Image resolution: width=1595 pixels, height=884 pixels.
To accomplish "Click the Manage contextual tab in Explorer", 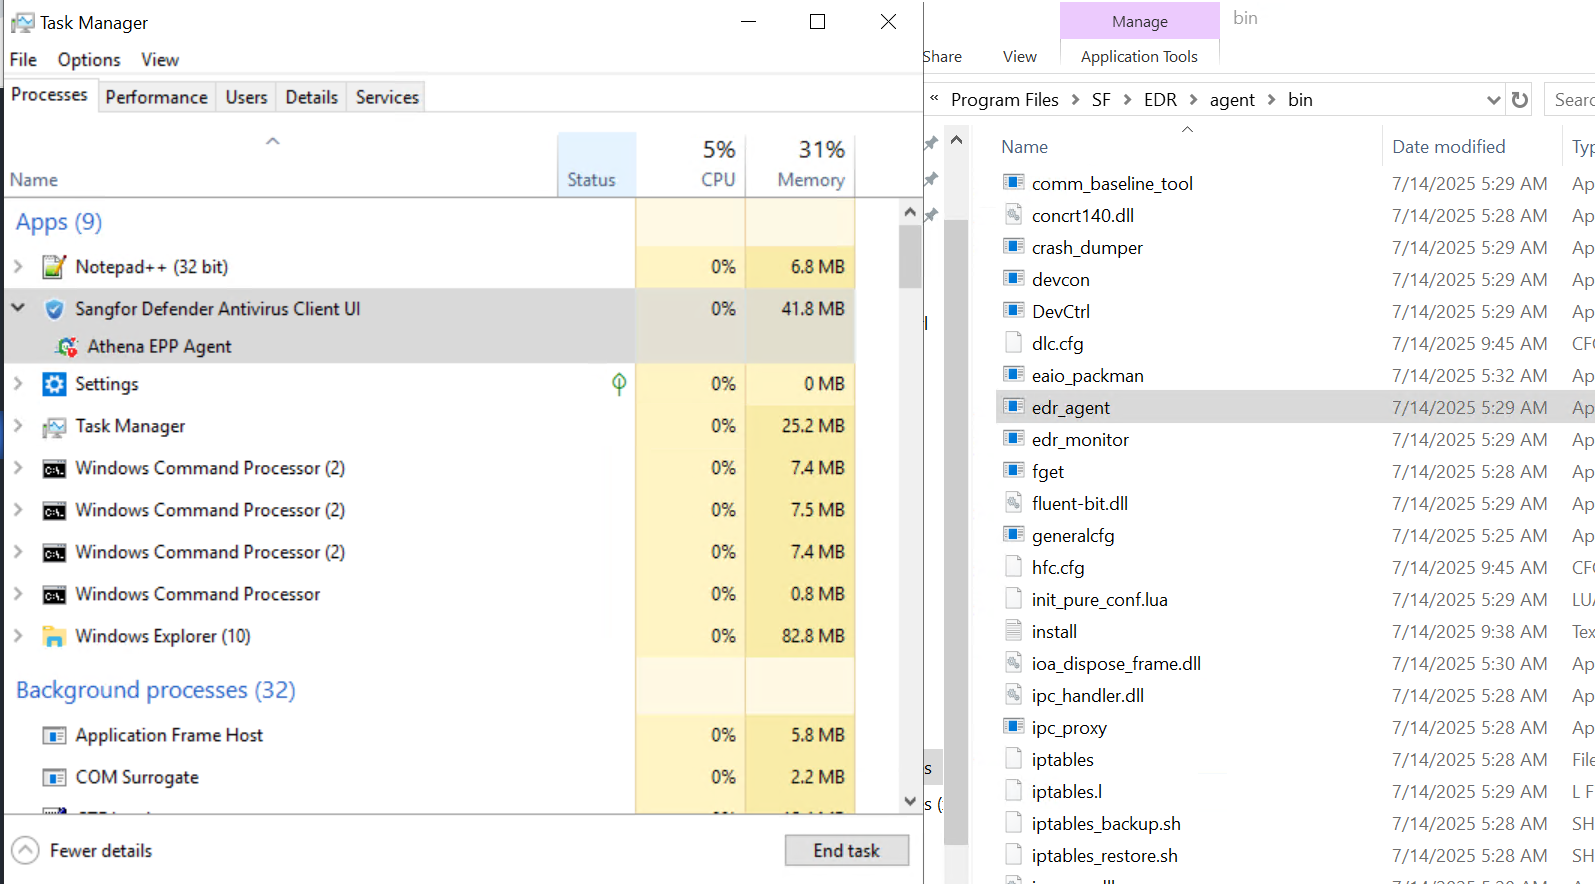I will point(1140,21).
